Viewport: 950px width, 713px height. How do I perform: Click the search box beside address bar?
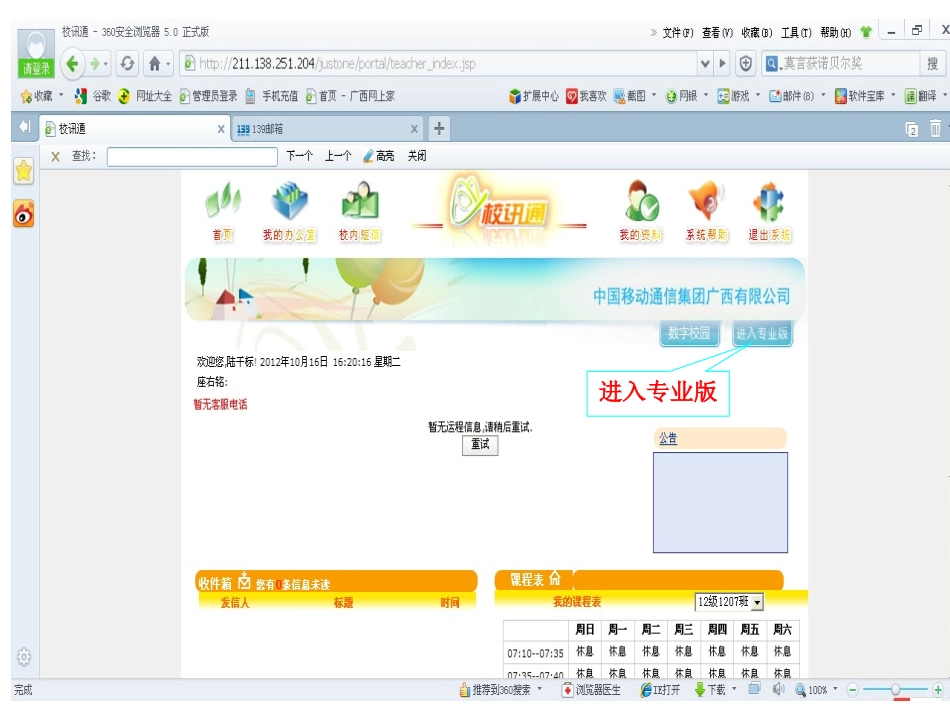(x=841, y=64)
